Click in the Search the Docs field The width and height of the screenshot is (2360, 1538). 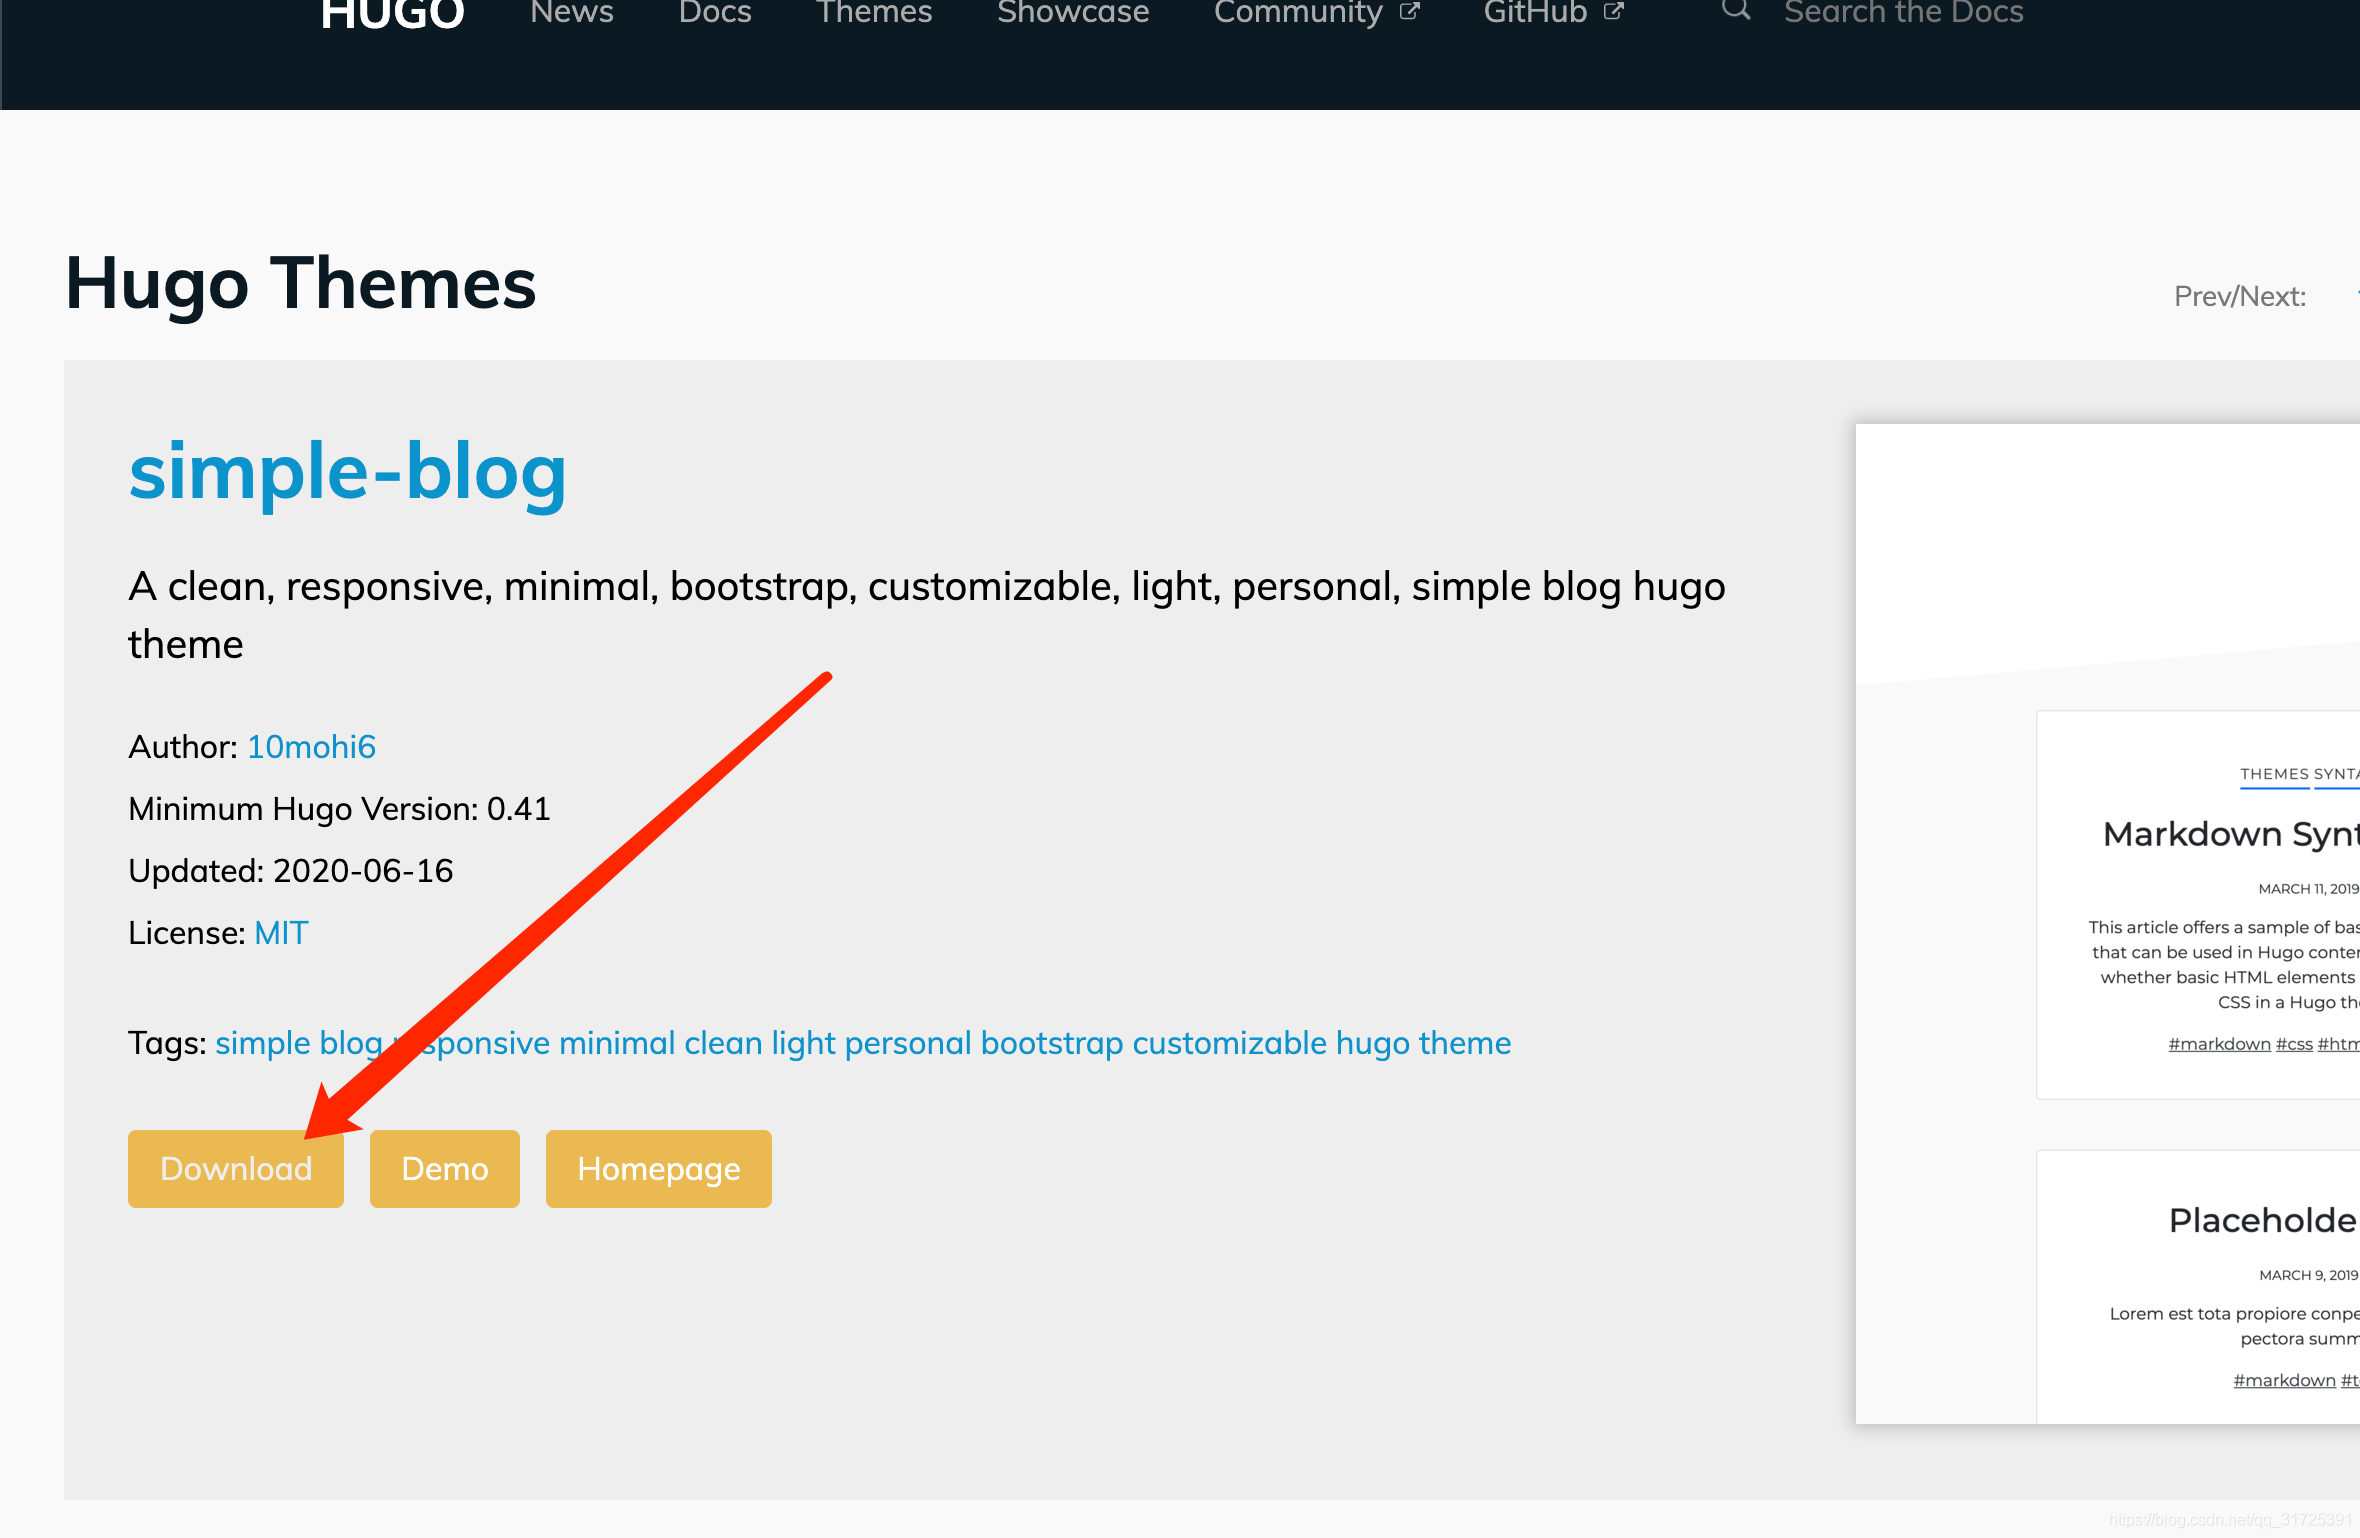pyautogui.click(x=1903, y=12)
